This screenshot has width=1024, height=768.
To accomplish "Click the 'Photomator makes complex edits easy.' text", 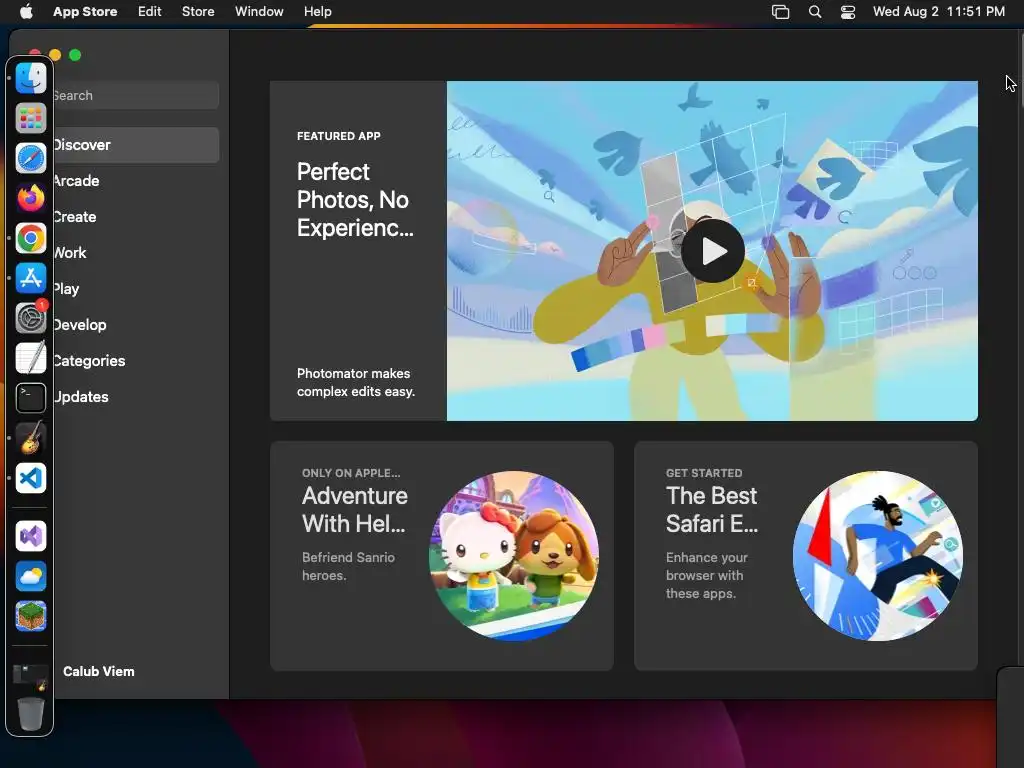I will click(x=356, y=383).
